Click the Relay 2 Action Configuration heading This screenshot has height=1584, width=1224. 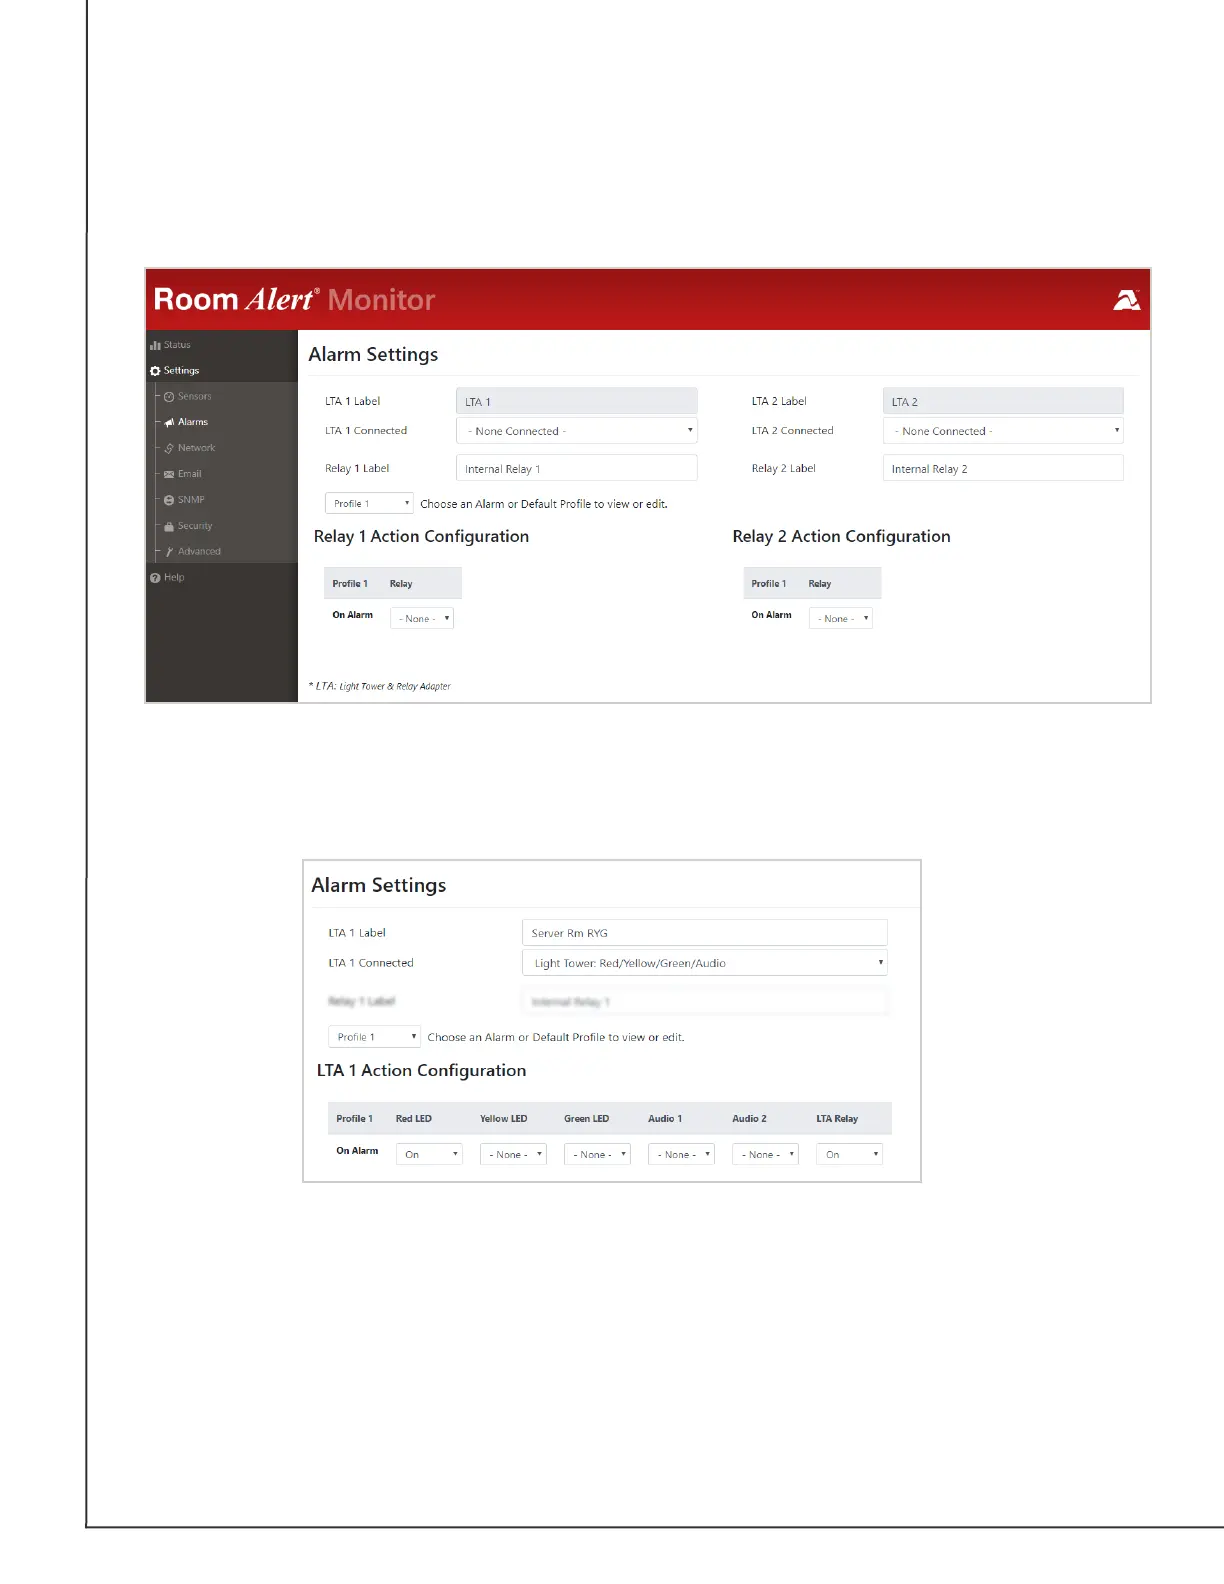pyautogui.click(x=841, y=537)
